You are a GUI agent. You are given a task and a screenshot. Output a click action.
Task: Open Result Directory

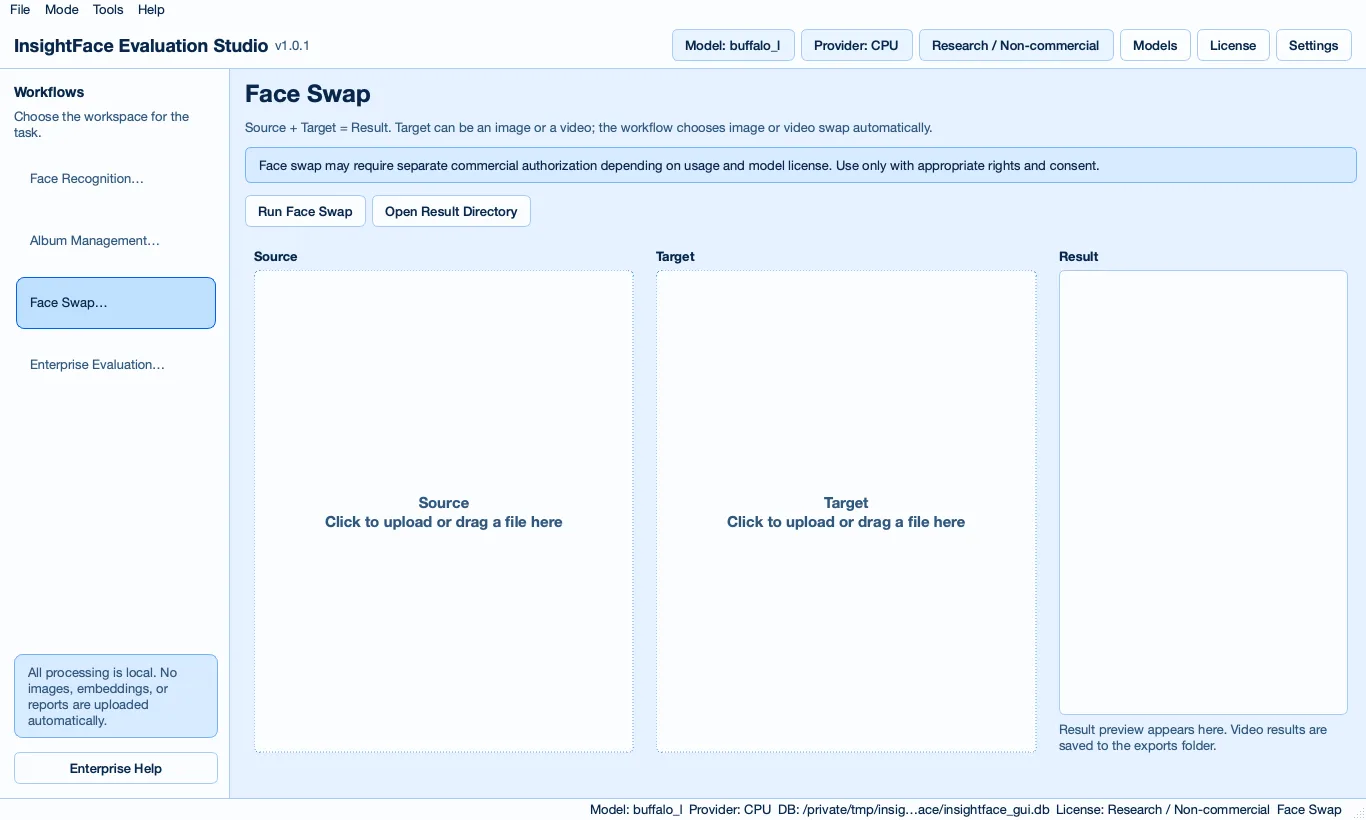(x=451, y=211)
